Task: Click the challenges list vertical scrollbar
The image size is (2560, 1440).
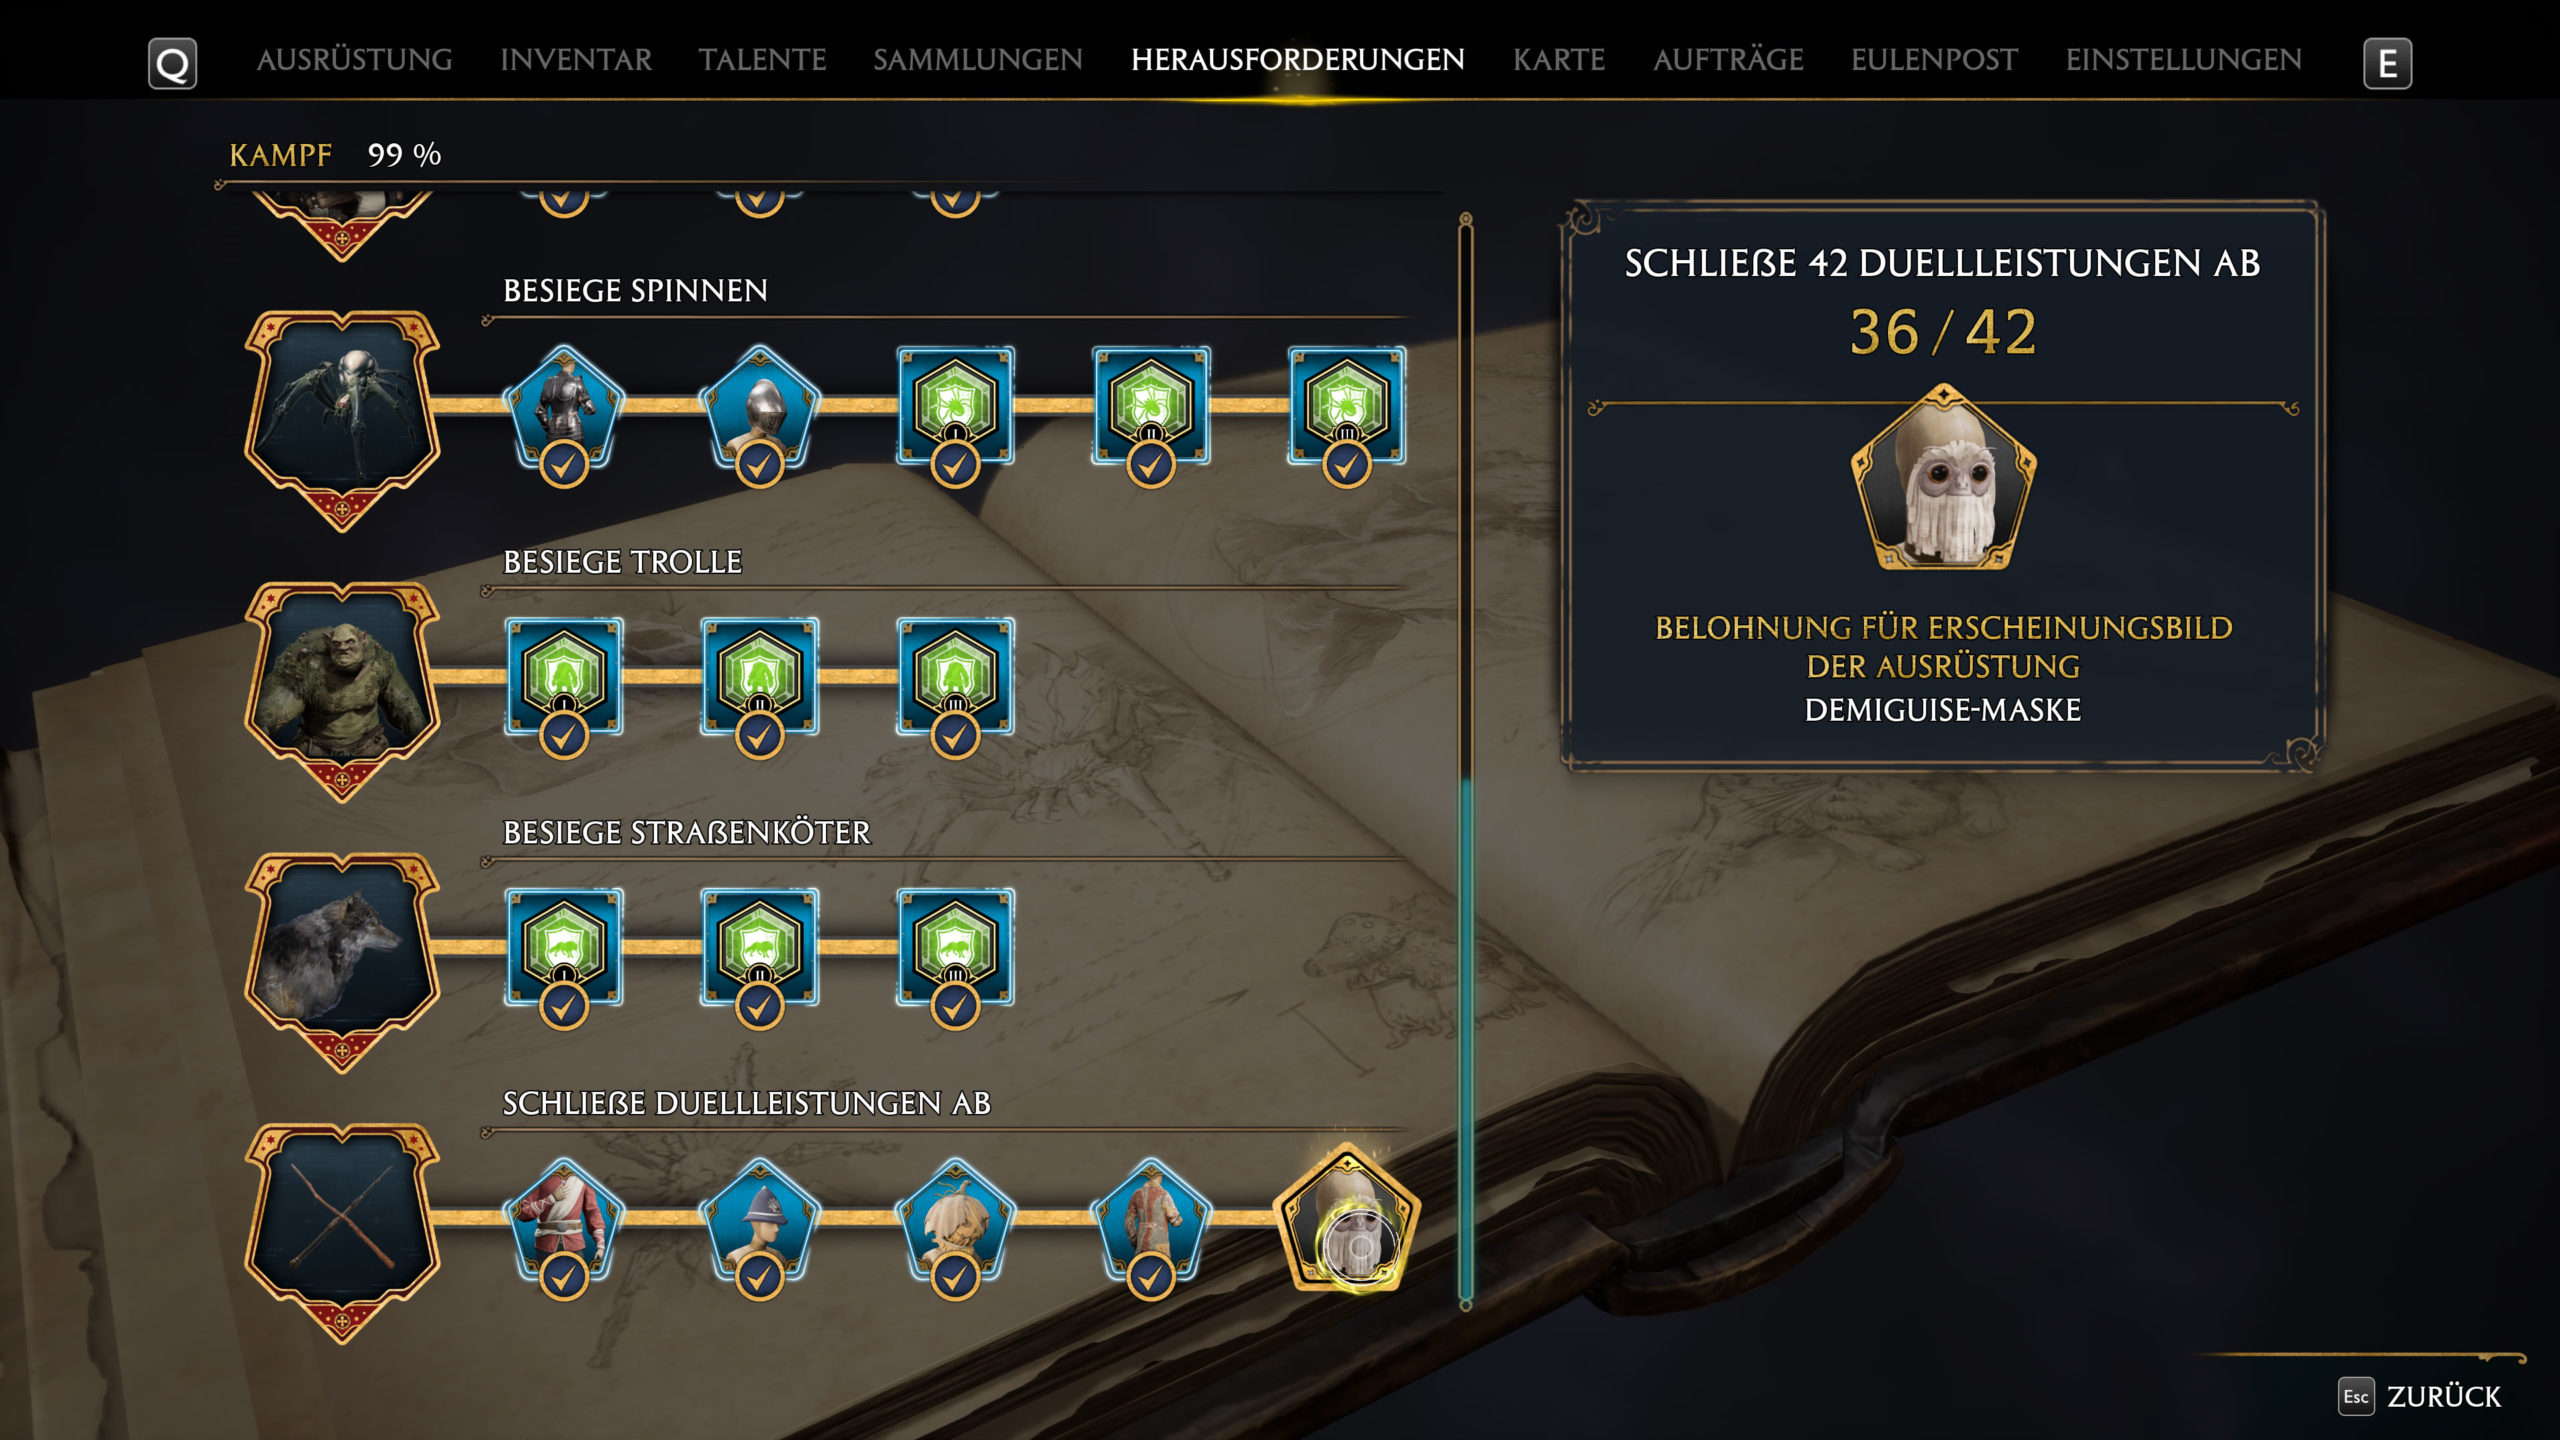Action: 1466,760
